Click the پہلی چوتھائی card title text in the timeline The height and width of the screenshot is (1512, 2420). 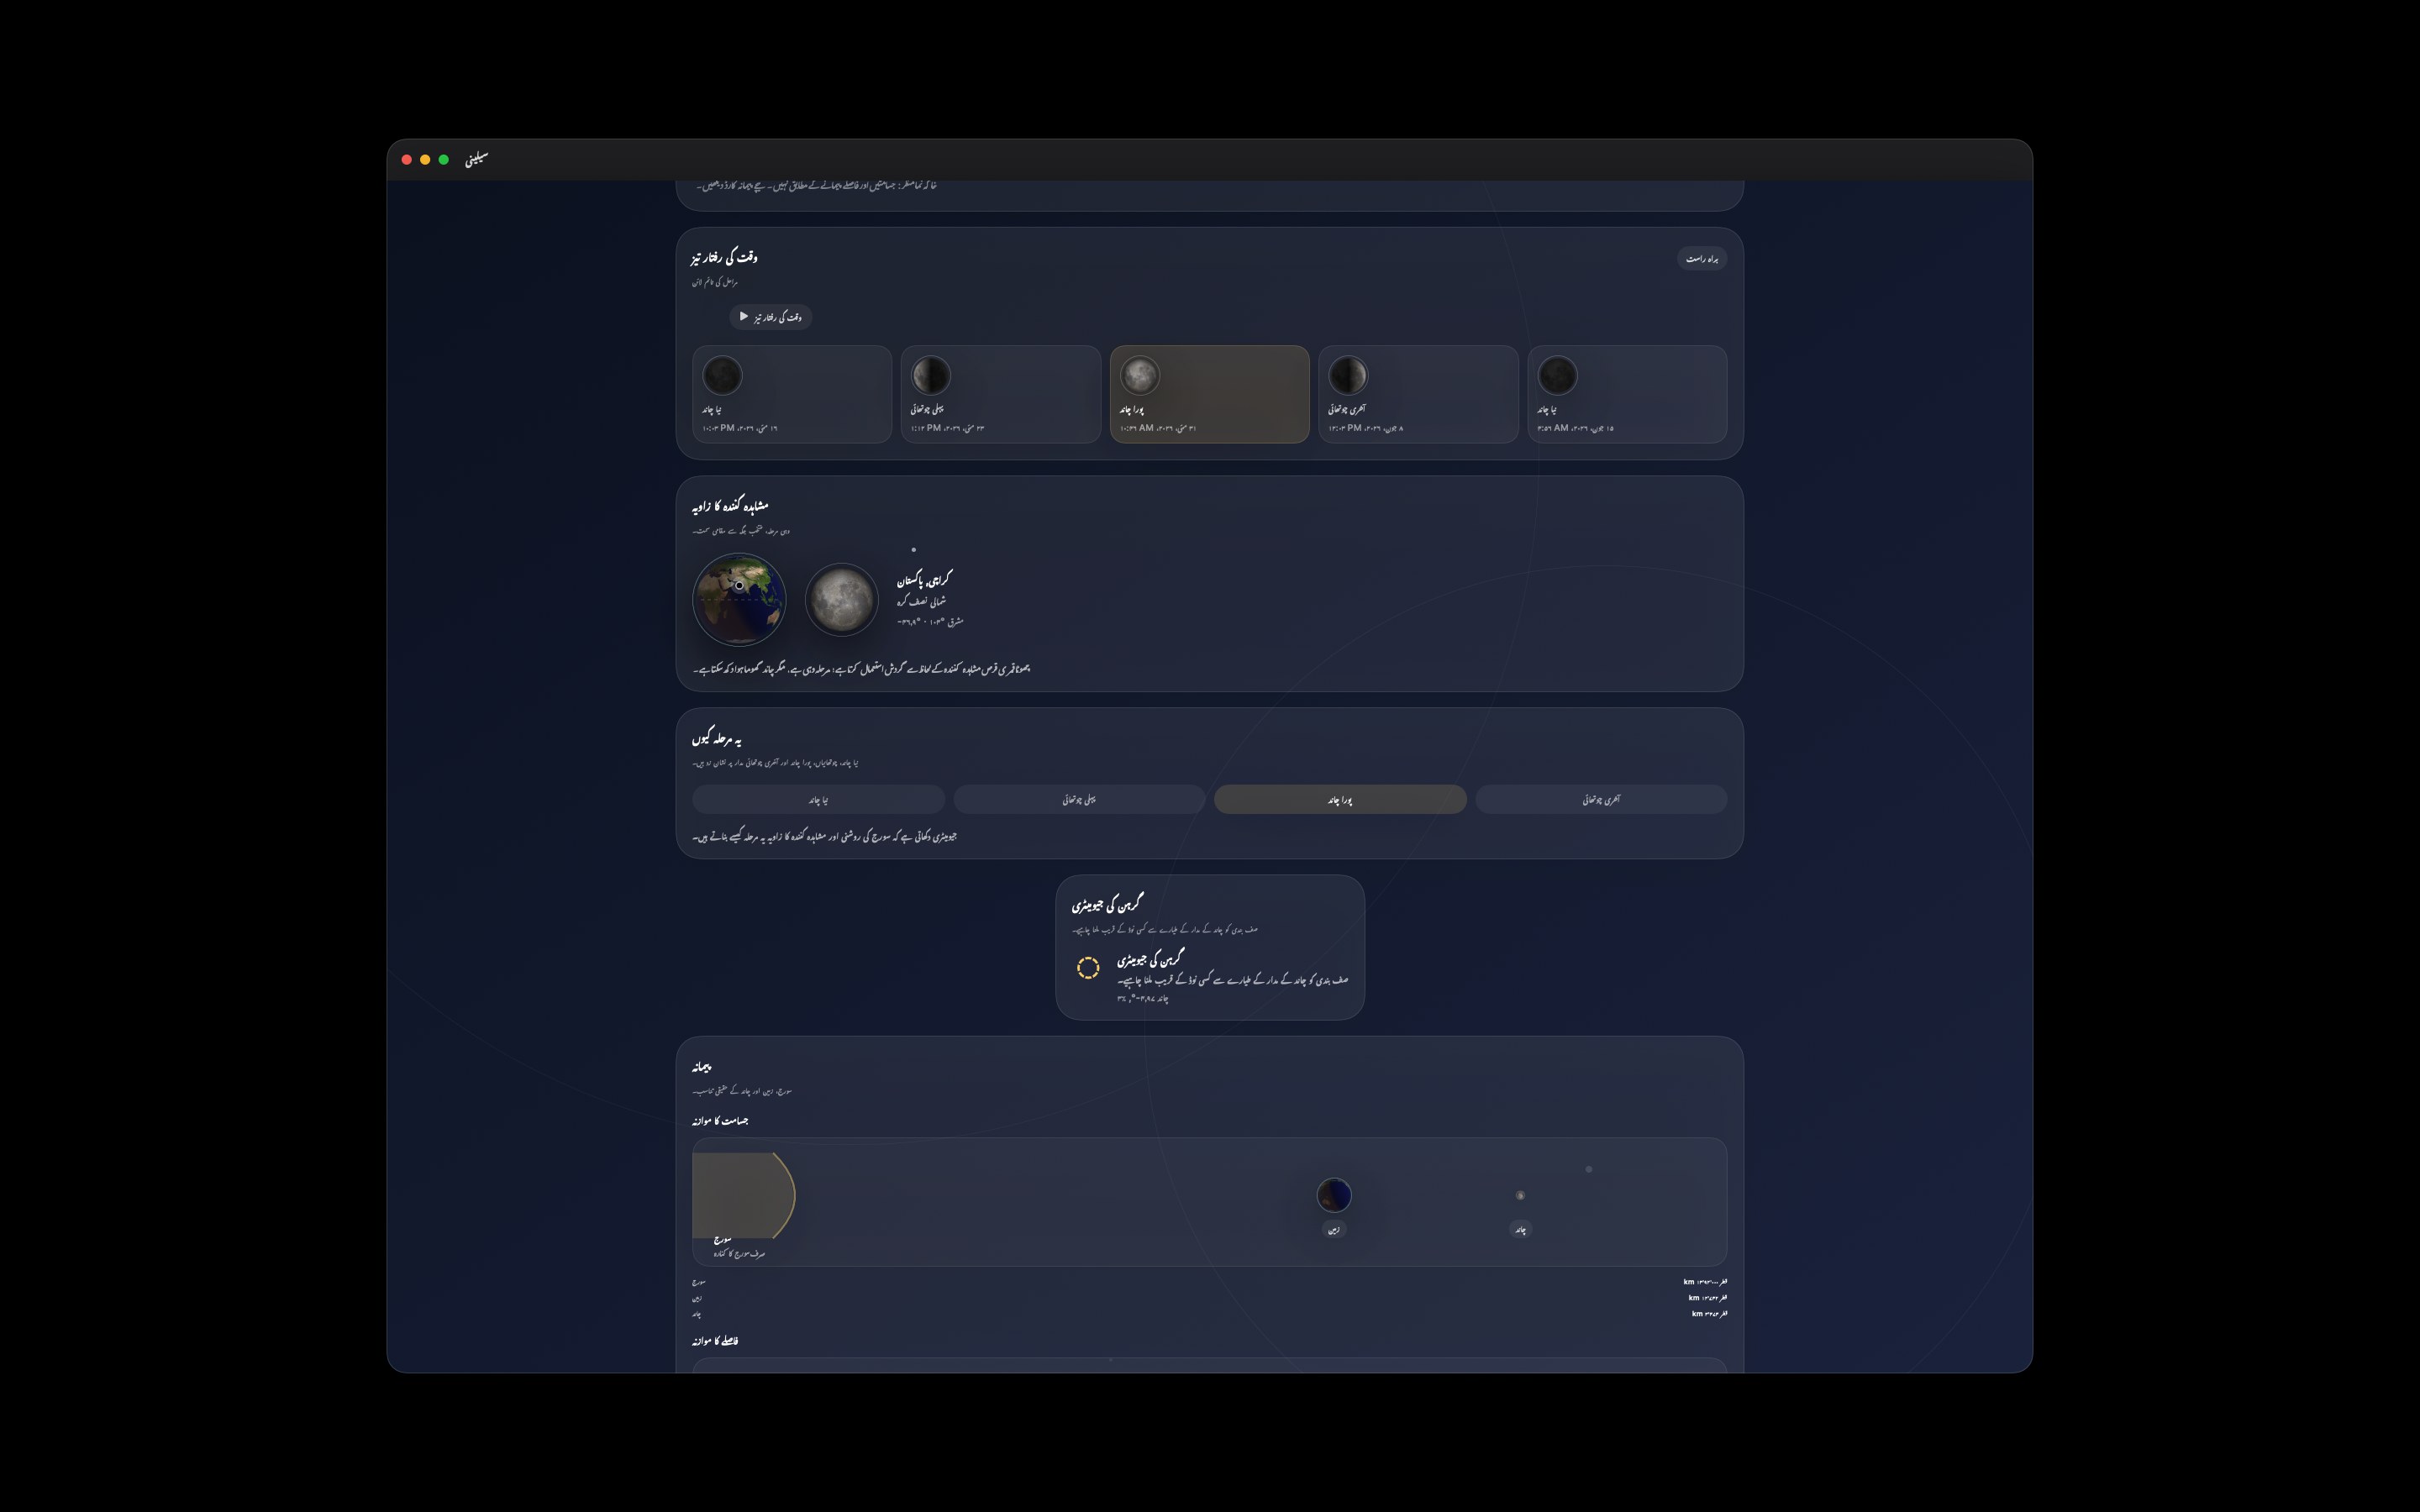[927, 409]
